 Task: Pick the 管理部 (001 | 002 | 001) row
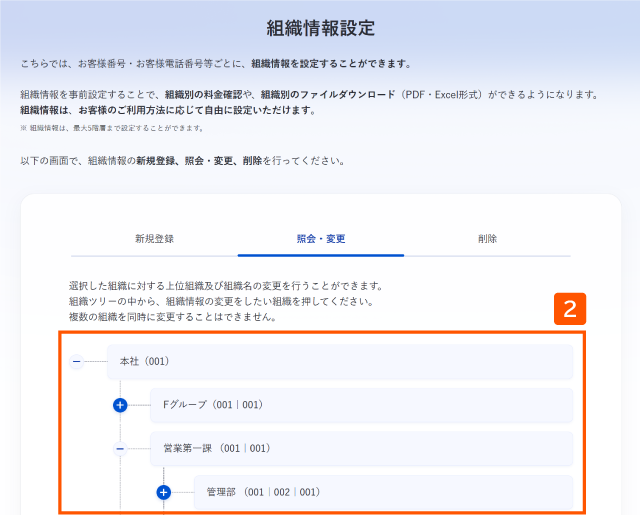(383, 492)
